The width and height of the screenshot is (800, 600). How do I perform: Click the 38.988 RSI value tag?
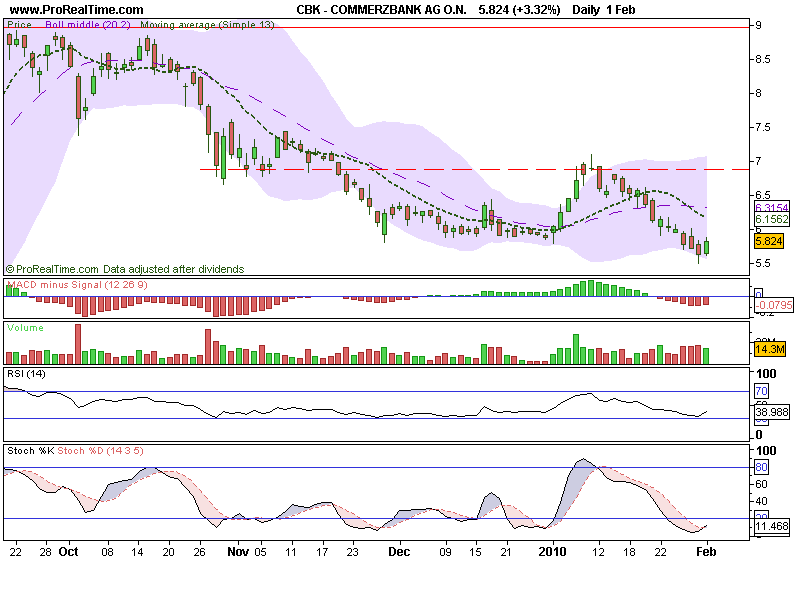point(772,412)
